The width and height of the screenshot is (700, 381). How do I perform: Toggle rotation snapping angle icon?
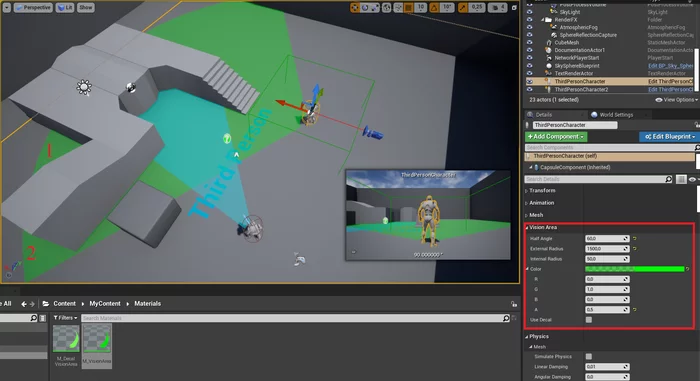[434, 8]
